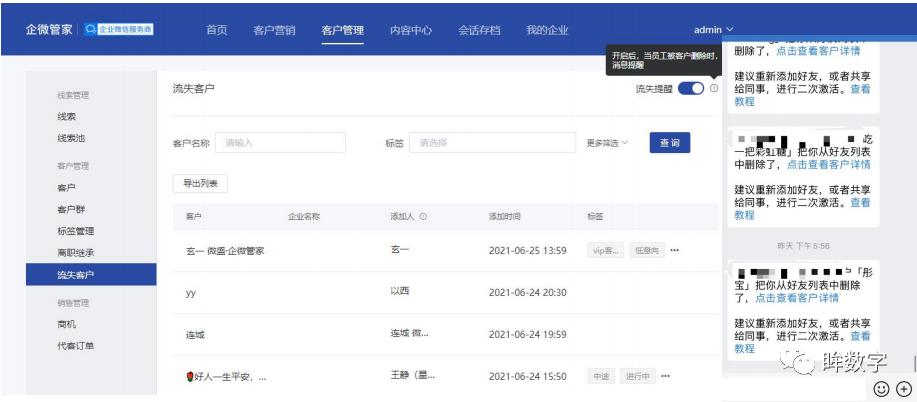
Task: Click the 导出列表 export button
Action: (201, 184)
